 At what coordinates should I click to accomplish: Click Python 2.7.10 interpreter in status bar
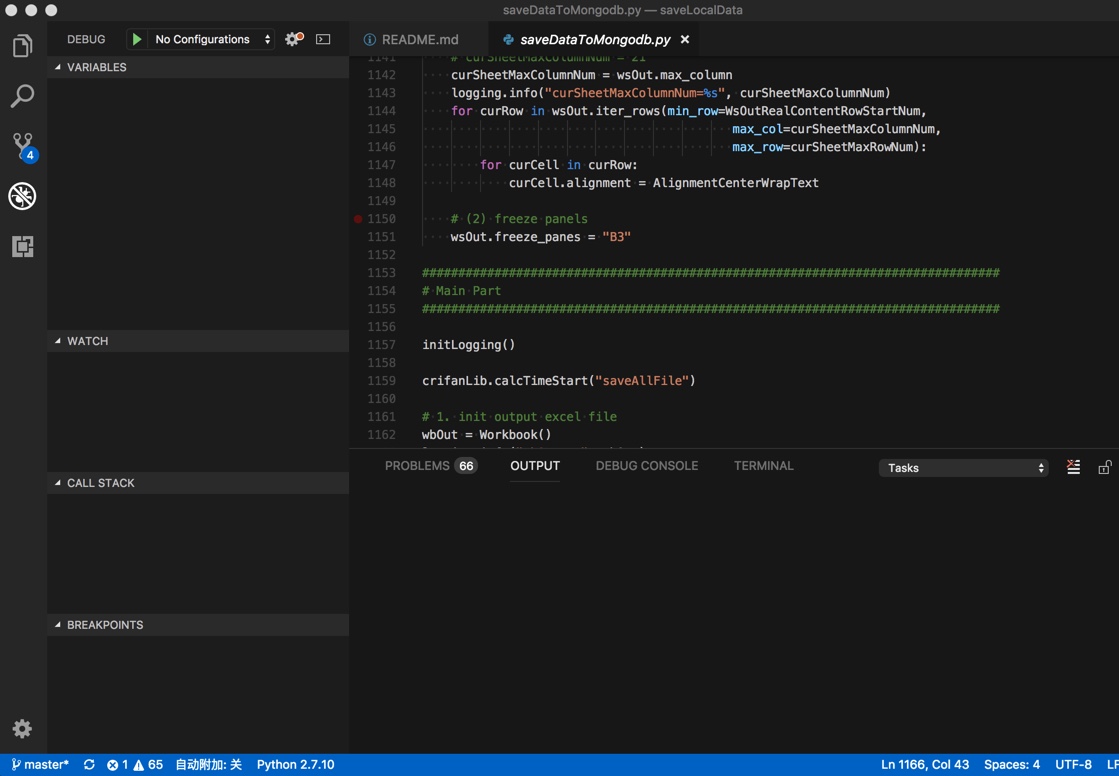(295, 765)
